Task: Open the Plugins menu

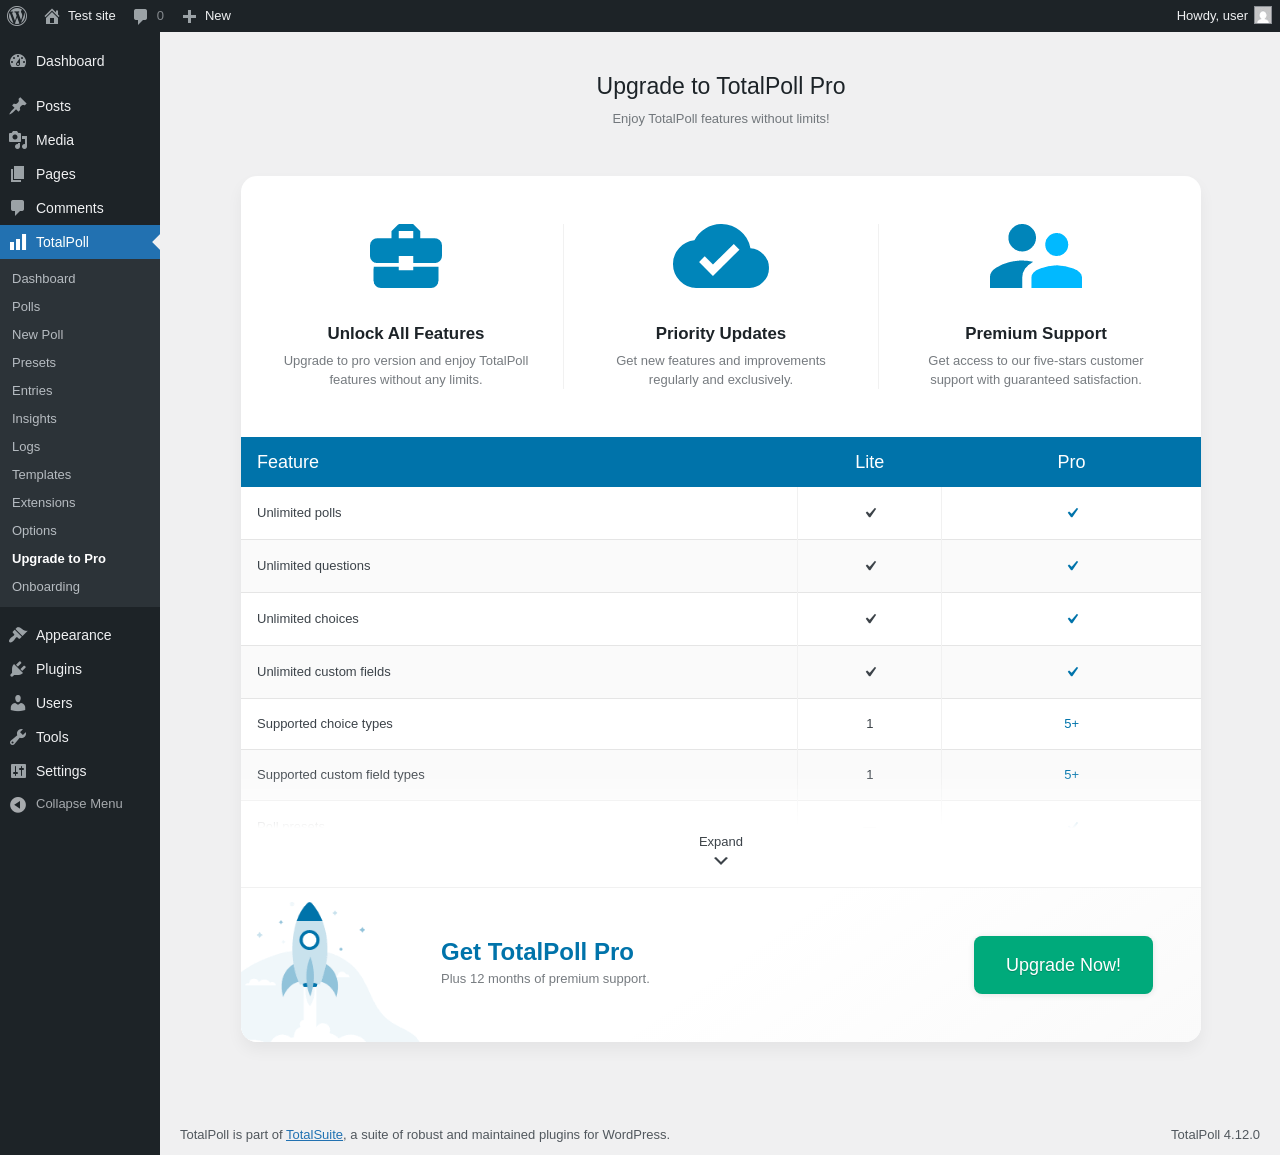Action: pyautogui.click(x=59, y=669)
